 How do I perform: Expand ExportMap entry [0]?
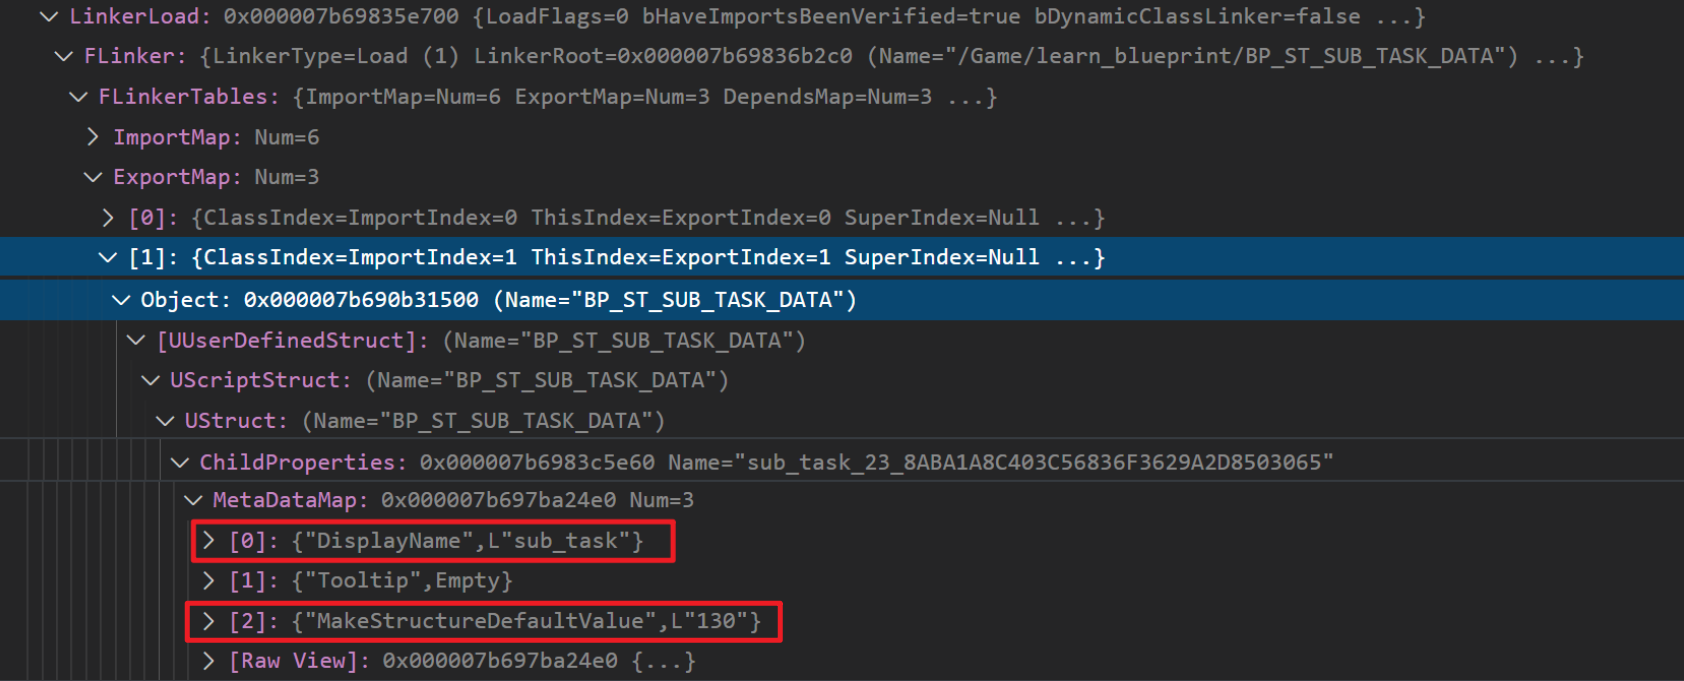pyautogui.click(x=108, y=218)
